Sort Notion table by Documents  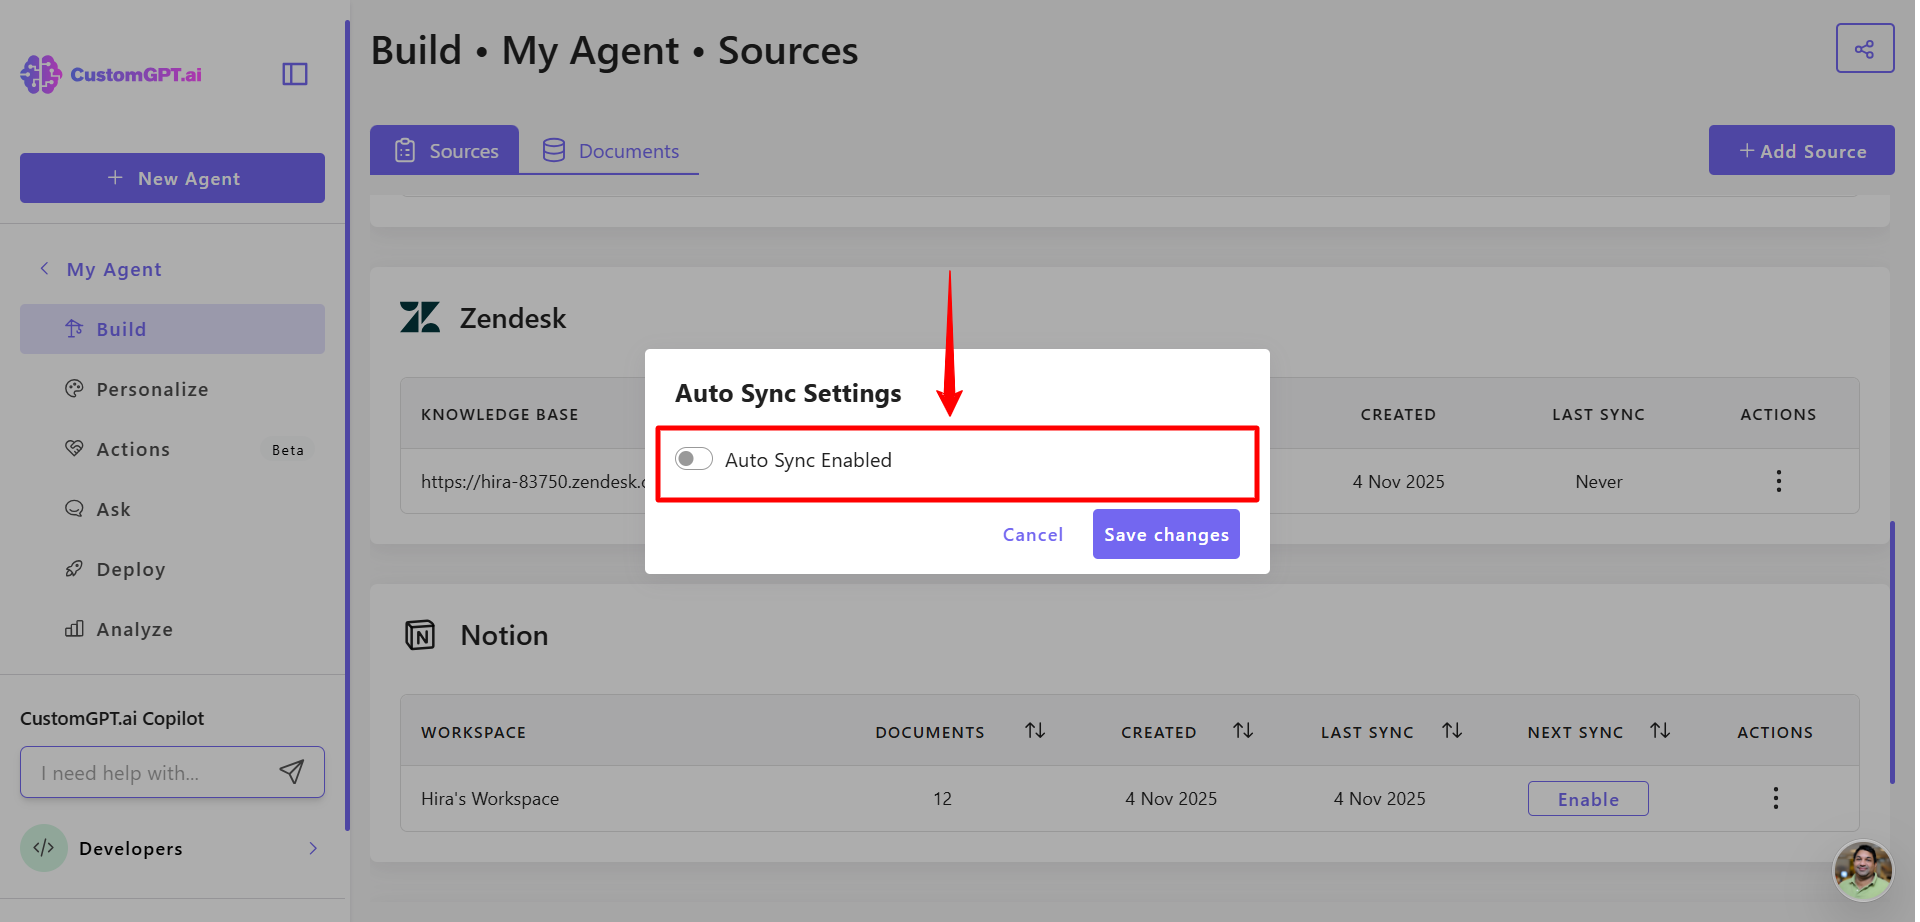click(x=1035, y=731)
